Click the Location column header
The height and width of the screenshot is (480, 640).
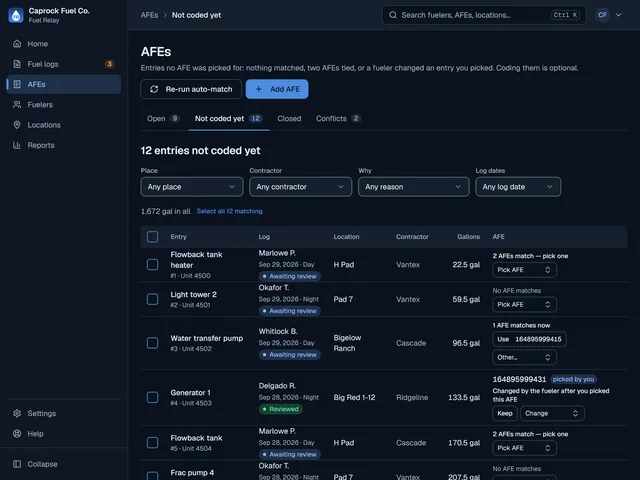[x=346, y=237]
